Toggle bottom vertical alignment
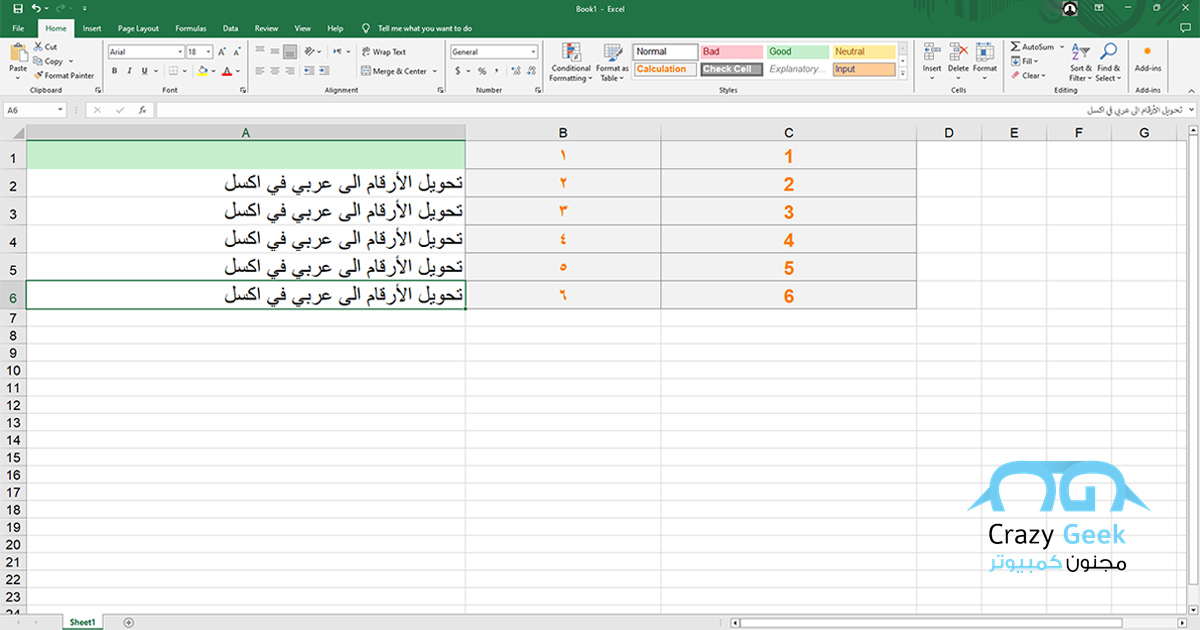 pos(290,52)
